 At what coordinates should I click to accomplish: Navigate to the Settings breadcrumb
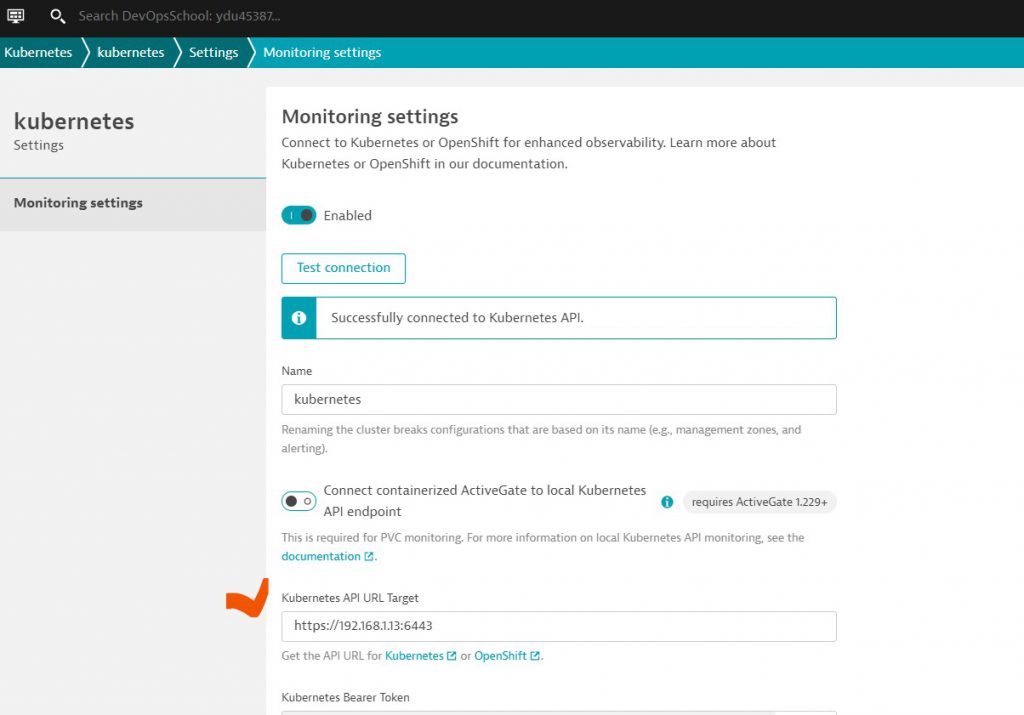[x=213, y=52]
